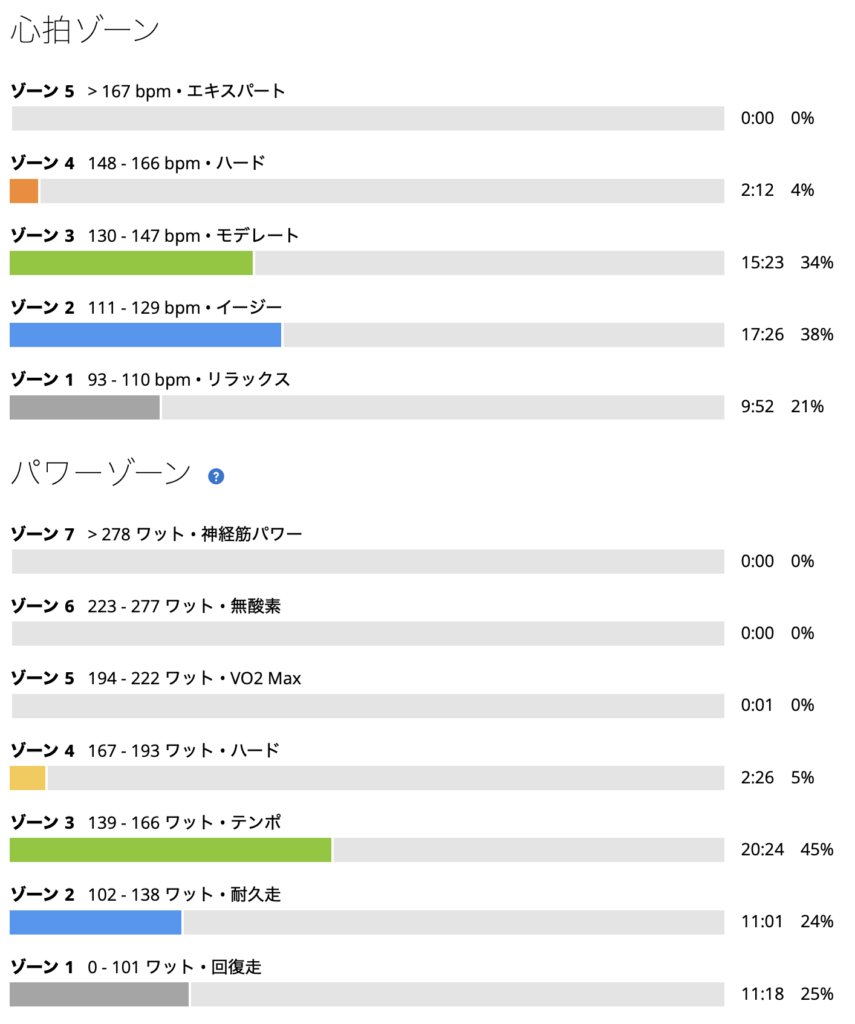Select the green heart rate zone 3 bar
This screenshot has height=1024, width=855.
pyautogui.click(x=131, y=263)
